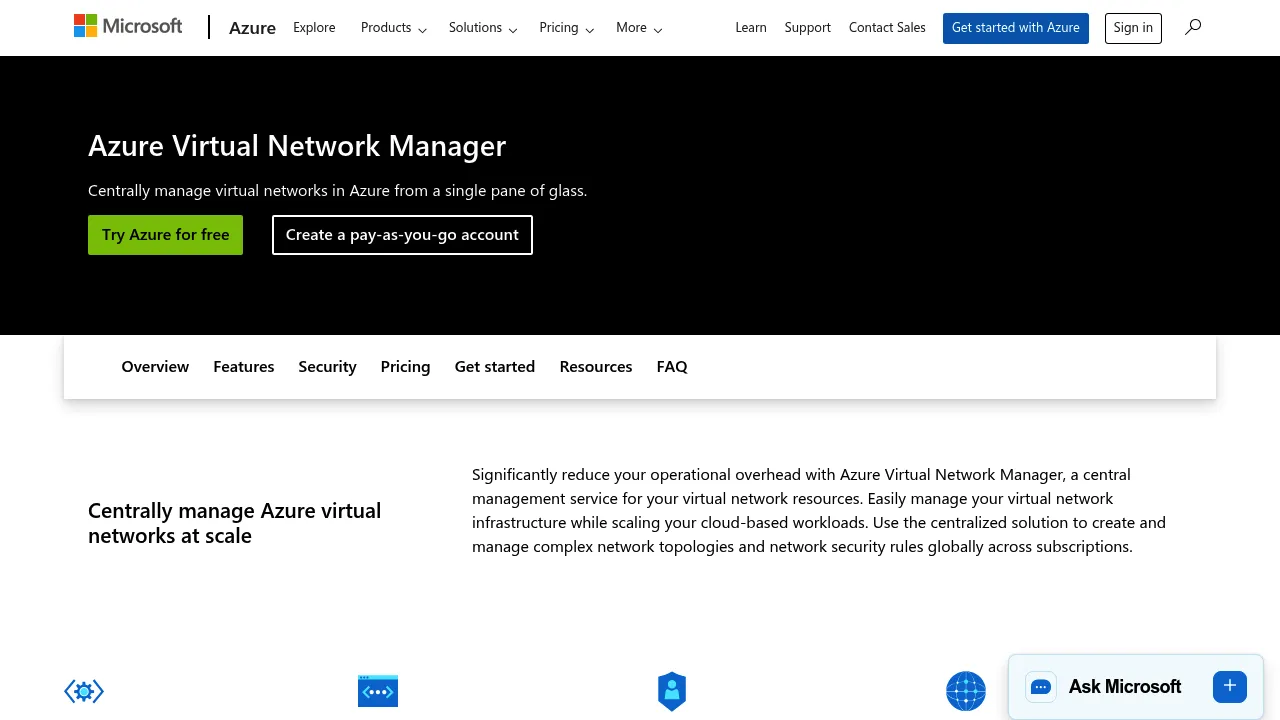
Task: Expand the Products dropdown
Action: click(x=394, y=28)
